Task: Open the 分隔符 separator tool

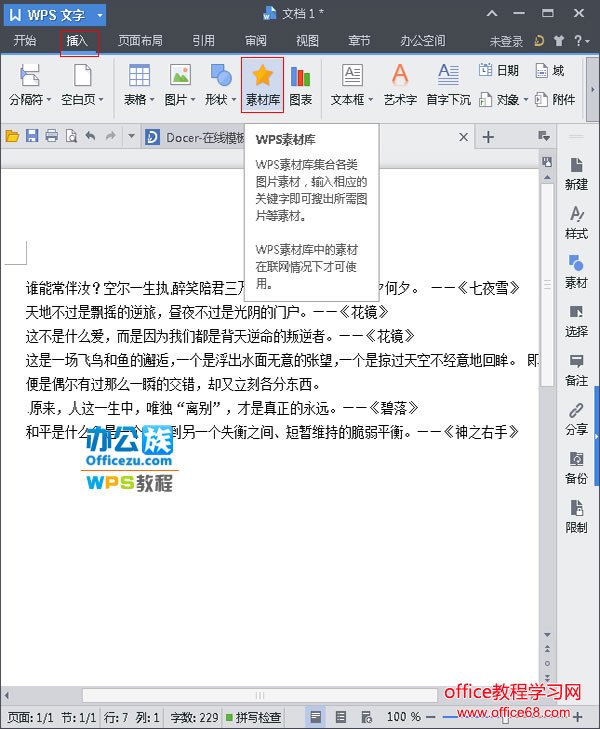Action: click(29, 85)
